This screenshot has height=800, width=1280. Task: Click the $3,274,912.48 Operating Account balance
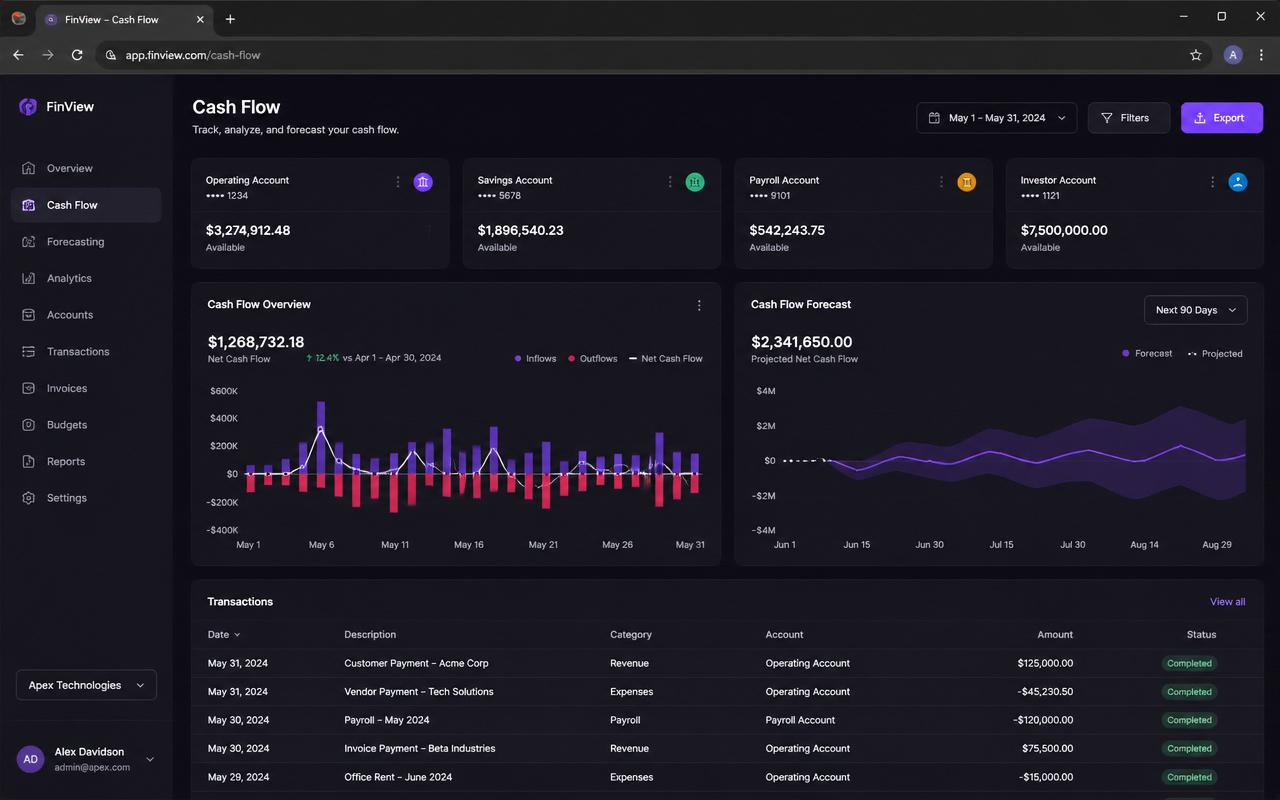(248, 230)
